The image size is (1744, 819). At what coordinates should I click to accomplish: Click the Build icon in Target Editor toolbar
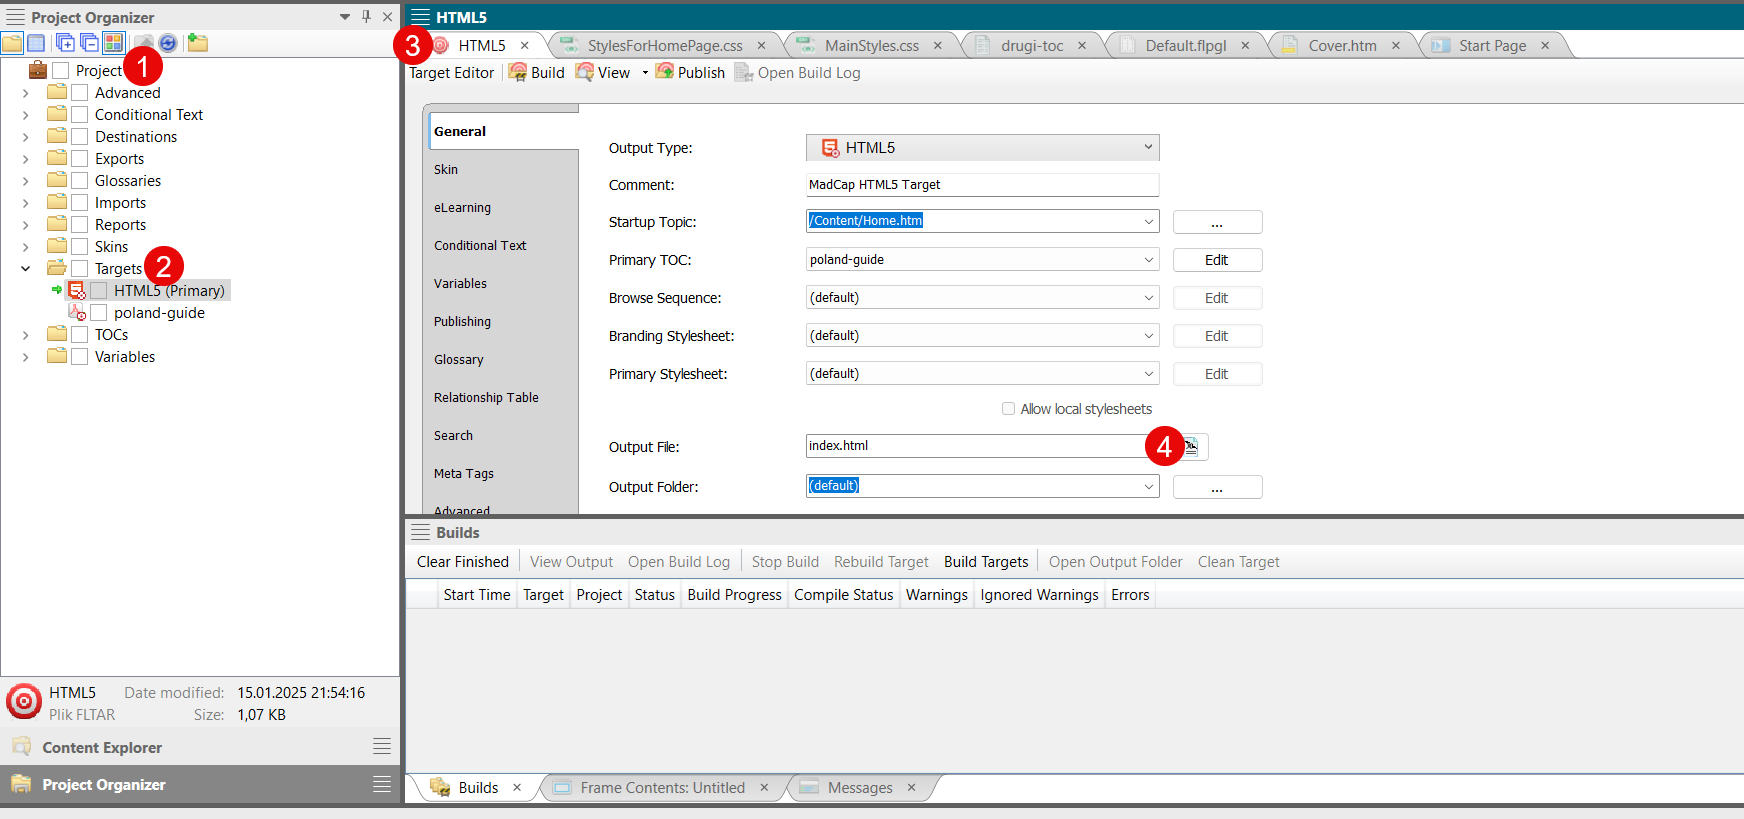click(x=518, y=72)
